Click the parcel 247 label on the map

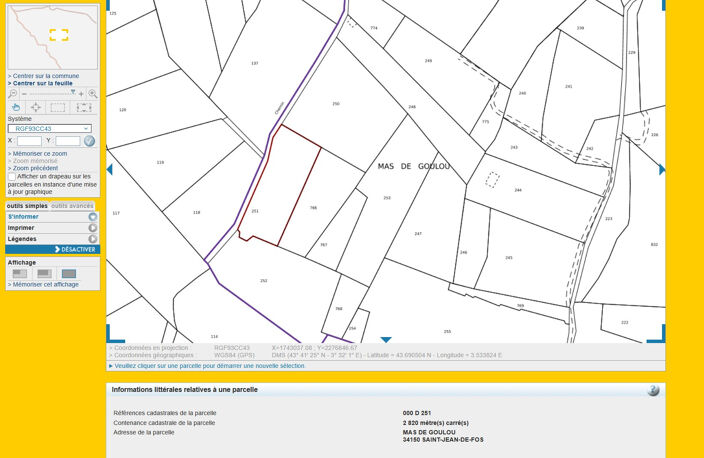click(418, 233)
